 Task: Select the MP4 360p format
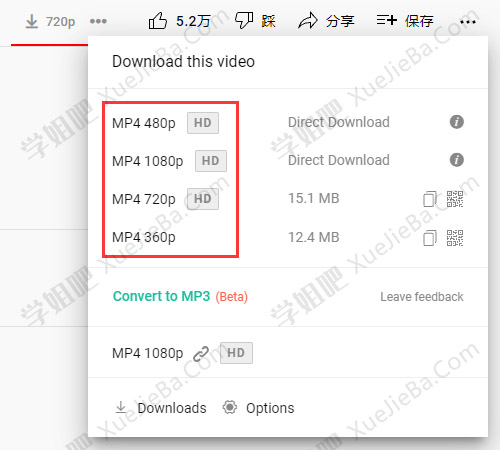pyautogui.click(x=144, y=237)
